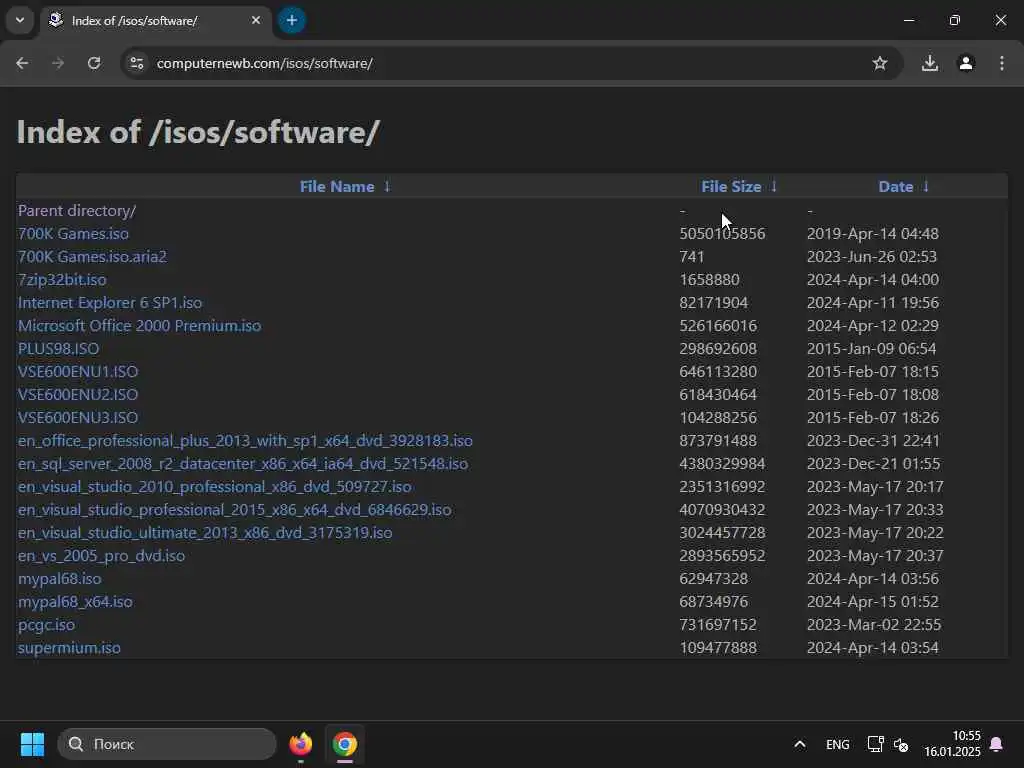Click the Chrome taskbar icon
This screenshot has height=768, width=1024.
point(345,744)
